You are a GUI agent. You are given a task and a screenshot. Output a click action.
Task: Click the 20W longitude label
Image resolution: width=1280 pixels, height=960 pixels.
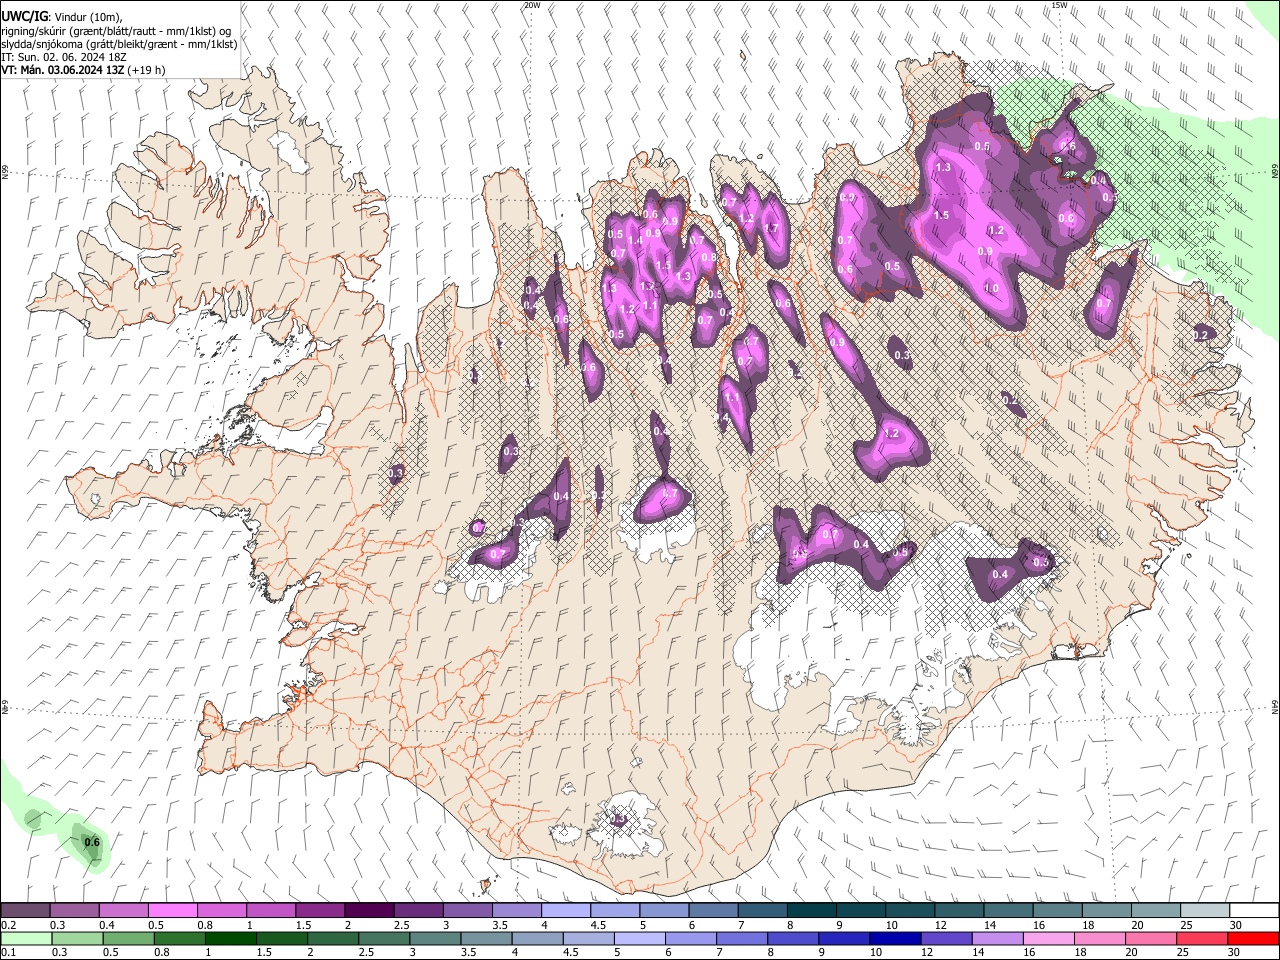coord(532,5)
